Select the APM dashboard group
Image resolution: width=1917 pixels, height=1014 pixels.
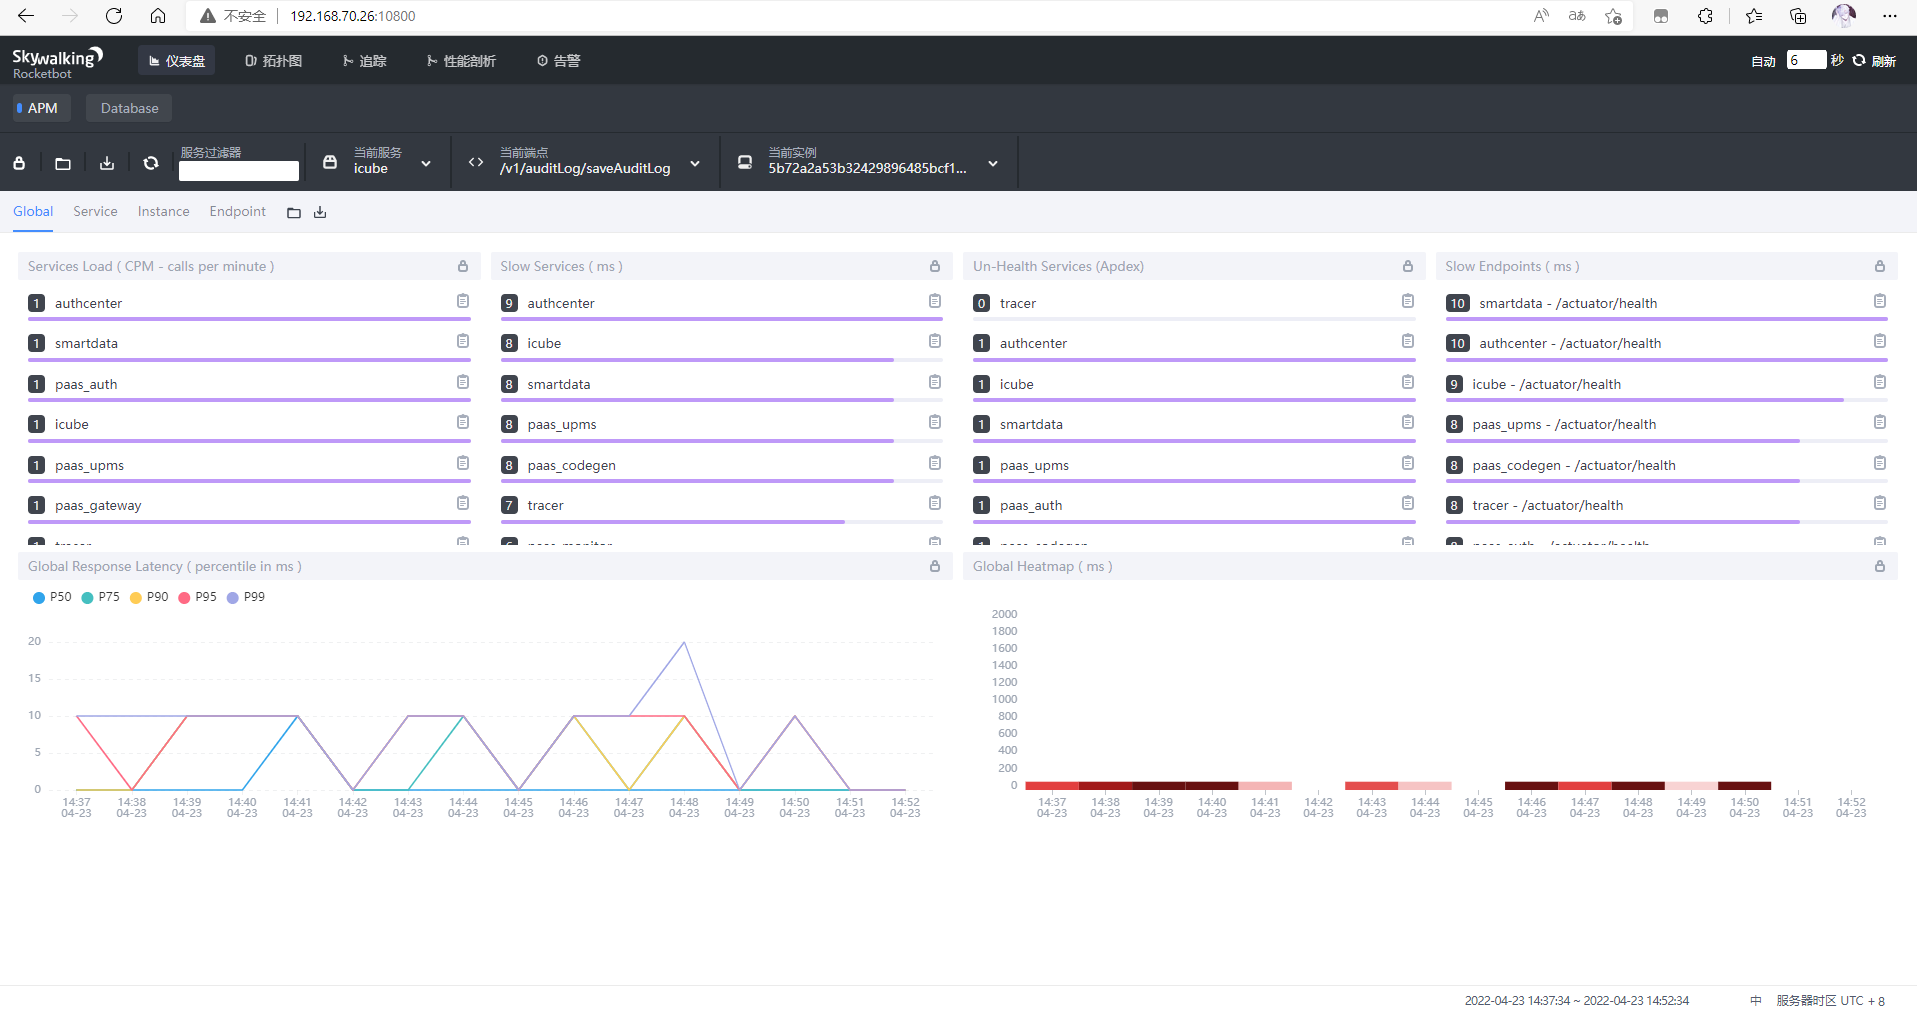click(x=42, y=108)
